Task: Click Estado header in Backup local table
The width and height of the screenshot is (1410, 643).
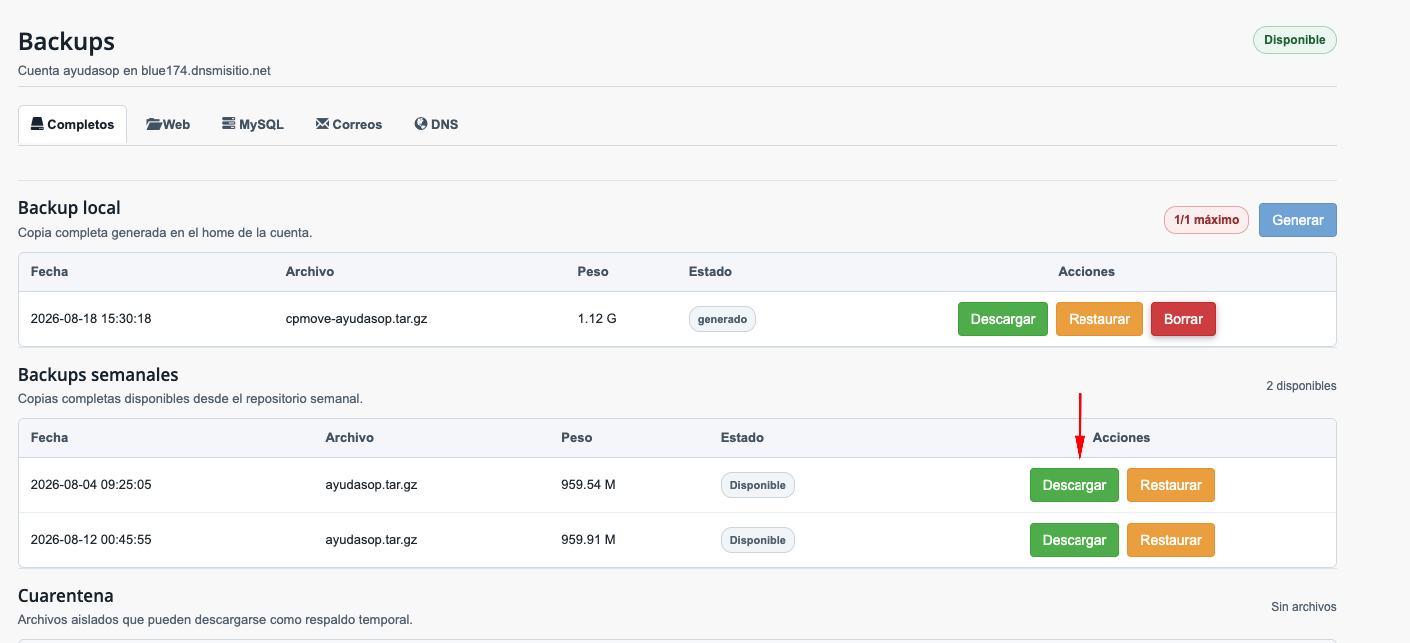Action: click(710, 272)
